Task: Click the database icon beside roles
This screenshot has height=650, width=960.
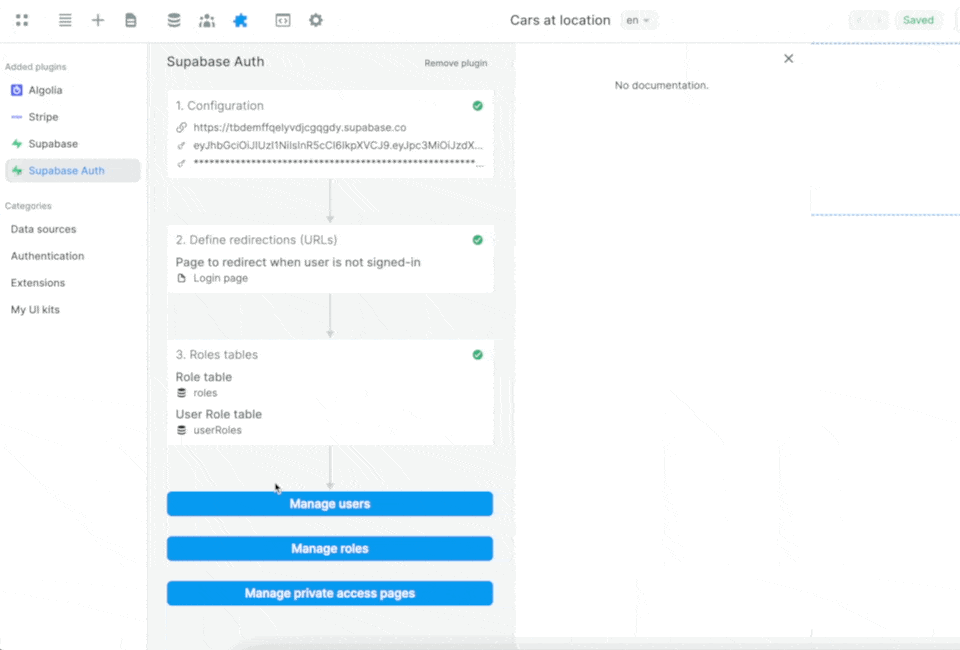Action: [181, 393]
